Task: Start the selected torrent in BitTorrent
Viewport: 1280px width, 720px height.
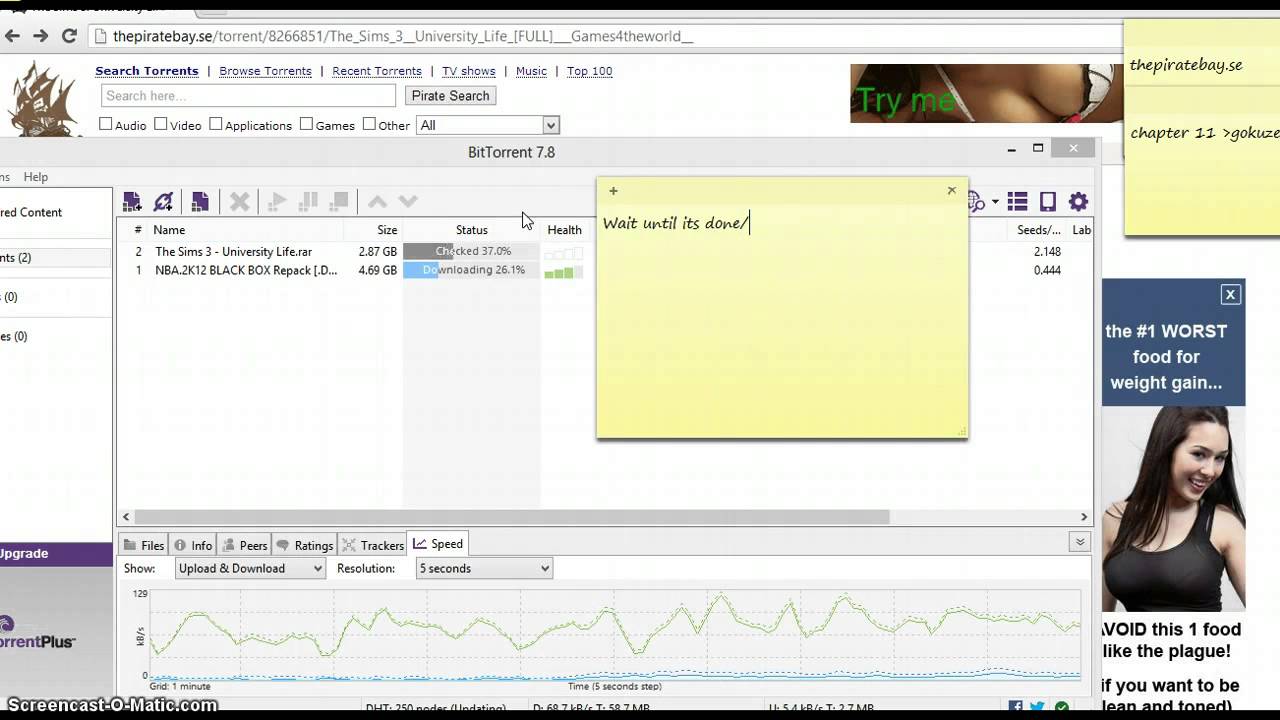Action: tap(278, 202)
